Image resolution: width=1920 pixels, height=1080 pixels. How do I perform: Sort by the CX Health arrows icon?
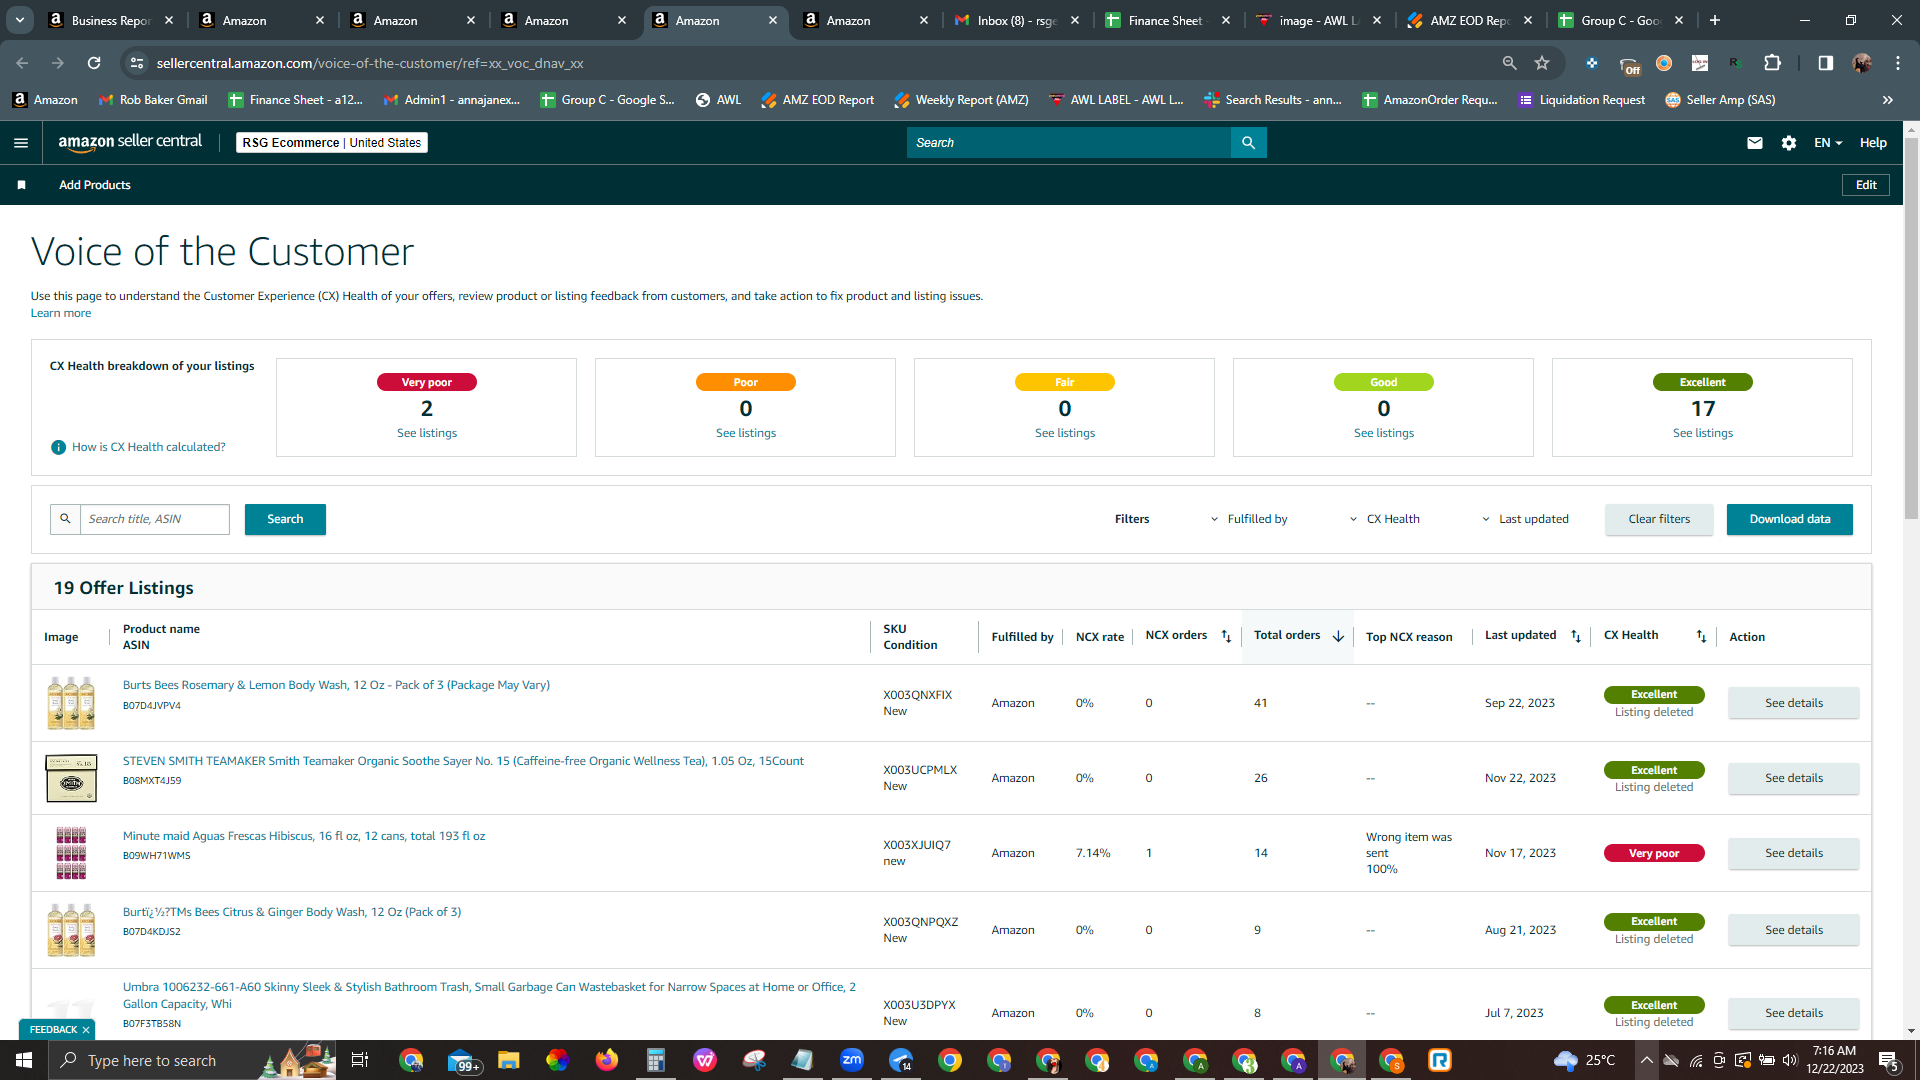tap(1701, 637)
